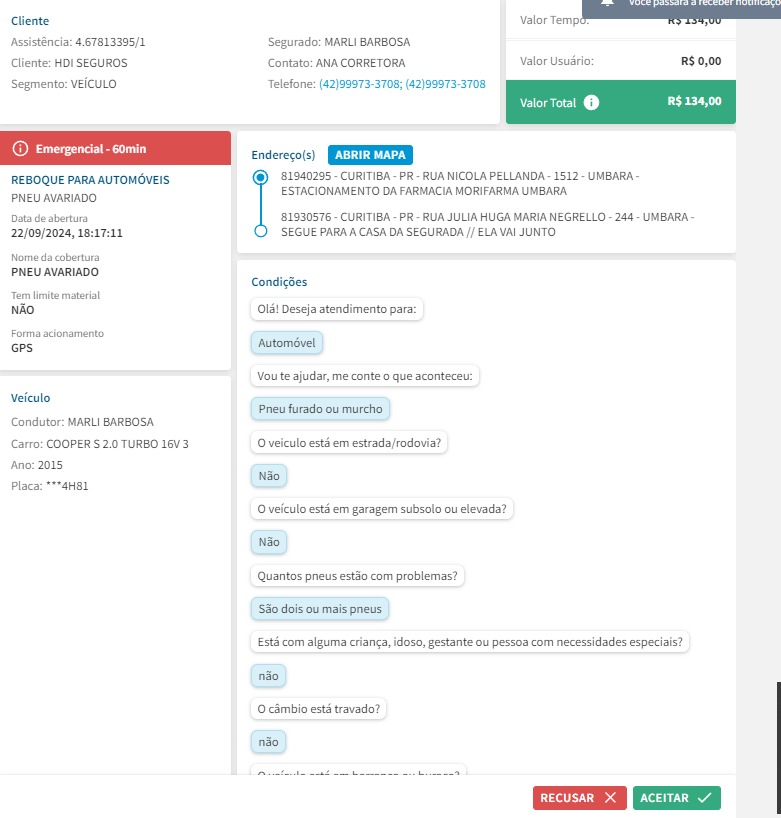Image resolution: width=781 pixels, height=818 pixels.
Task: Click the info icon beside Valor Total
Action: click(591, 103)
